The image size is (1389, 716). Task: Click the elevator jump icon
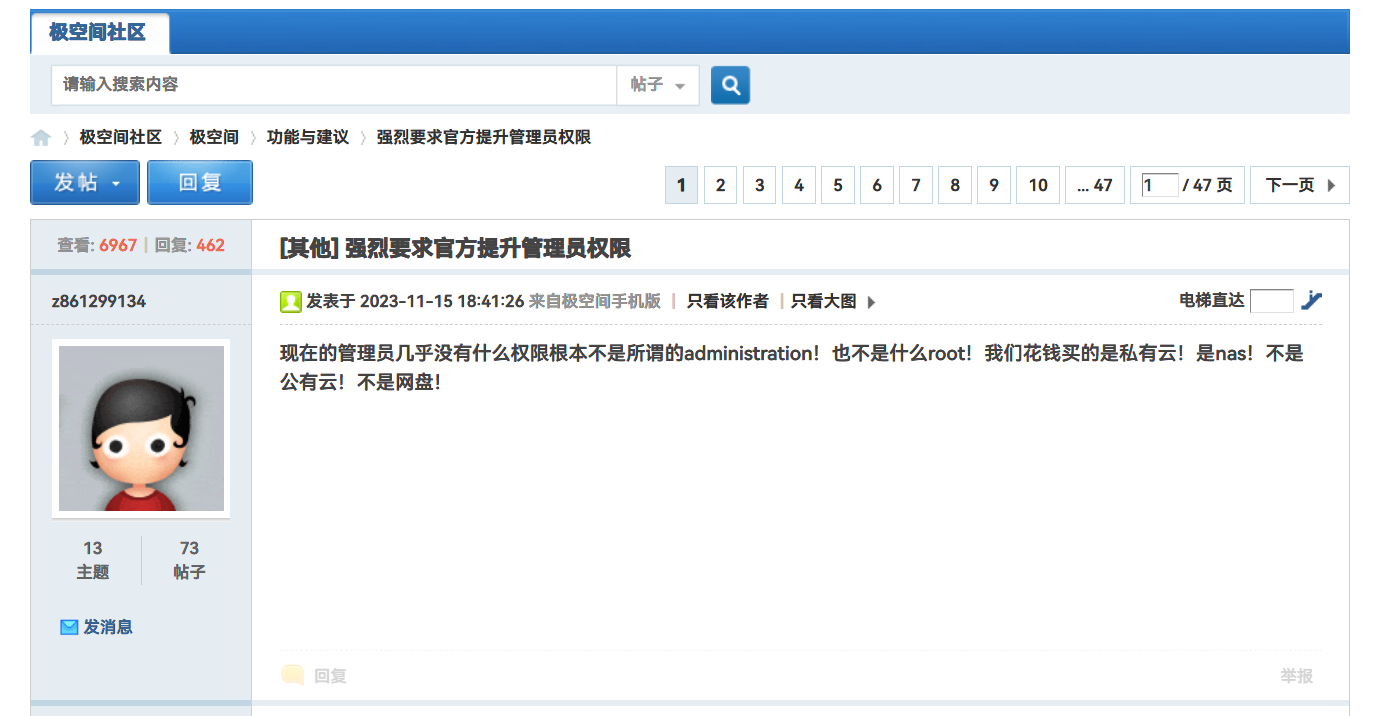click(x=1311, y=300)
